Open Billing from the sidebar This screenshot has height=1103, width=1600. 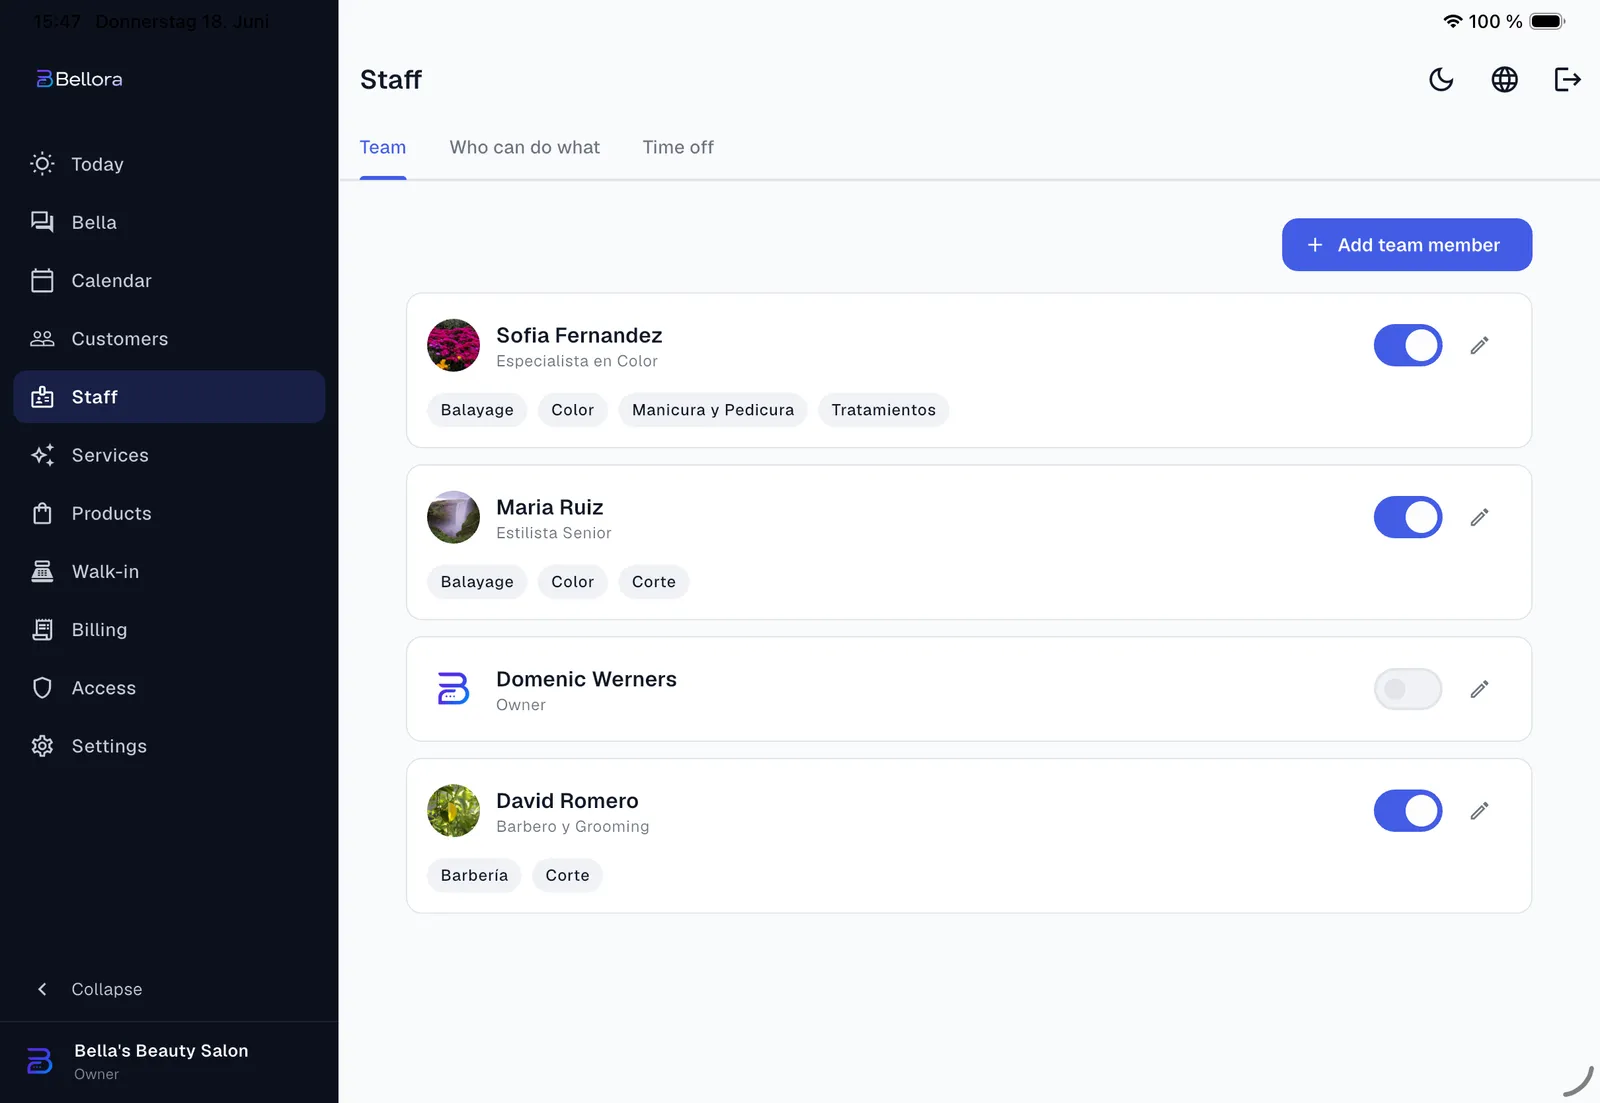coord(169,630)
